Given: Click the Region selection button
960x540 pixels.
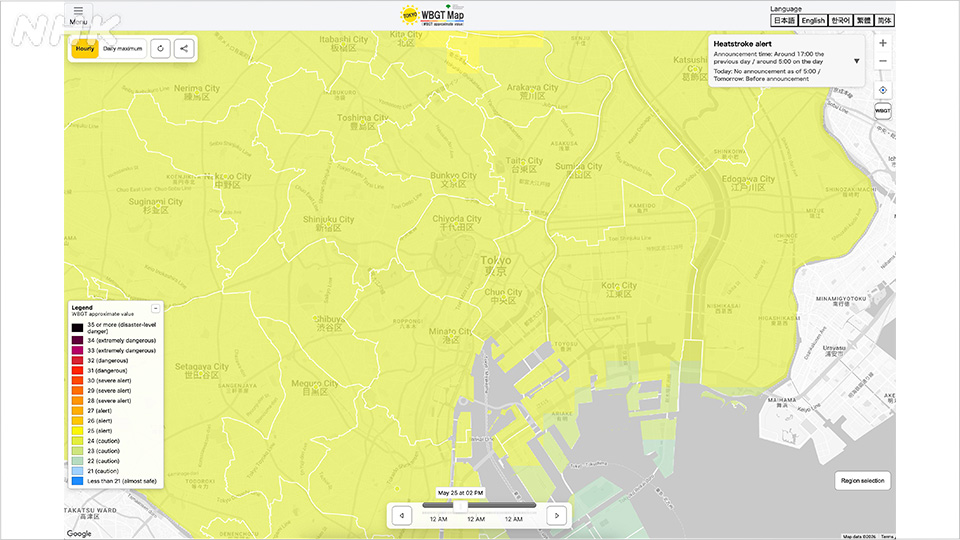Looking at the screenshot, I should click(862, 481).
